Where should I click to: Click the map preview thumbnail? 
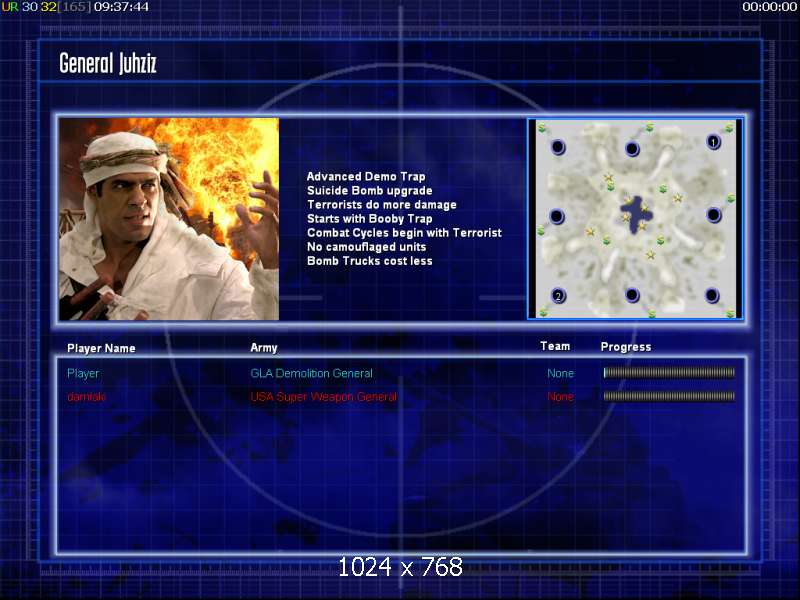click(635, 219)
